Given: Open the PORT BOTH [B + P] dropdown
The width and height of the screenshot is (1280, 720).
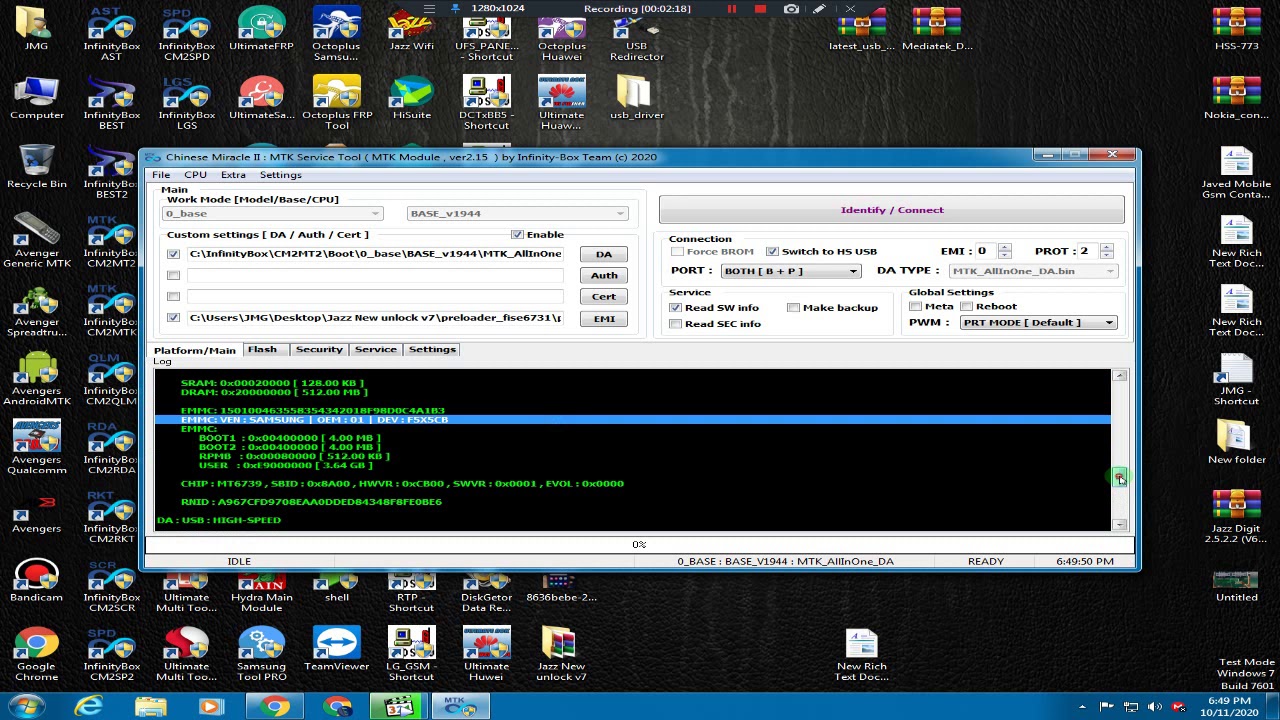Looking at the screenshot, I should pos(790,271).
